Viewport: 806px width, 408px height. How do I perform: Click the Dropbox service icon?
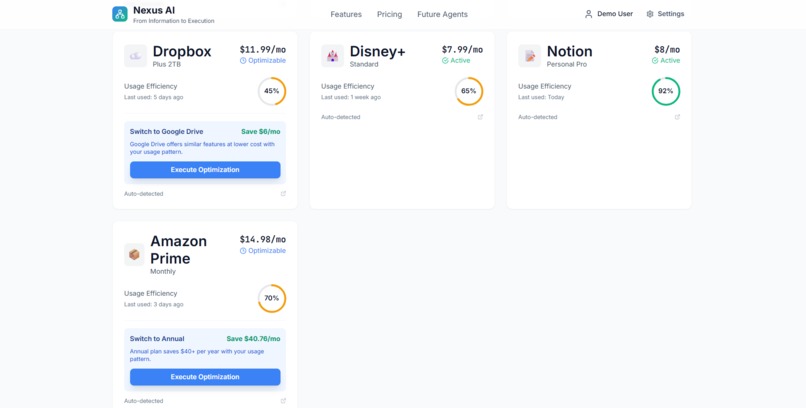point(135,56)
